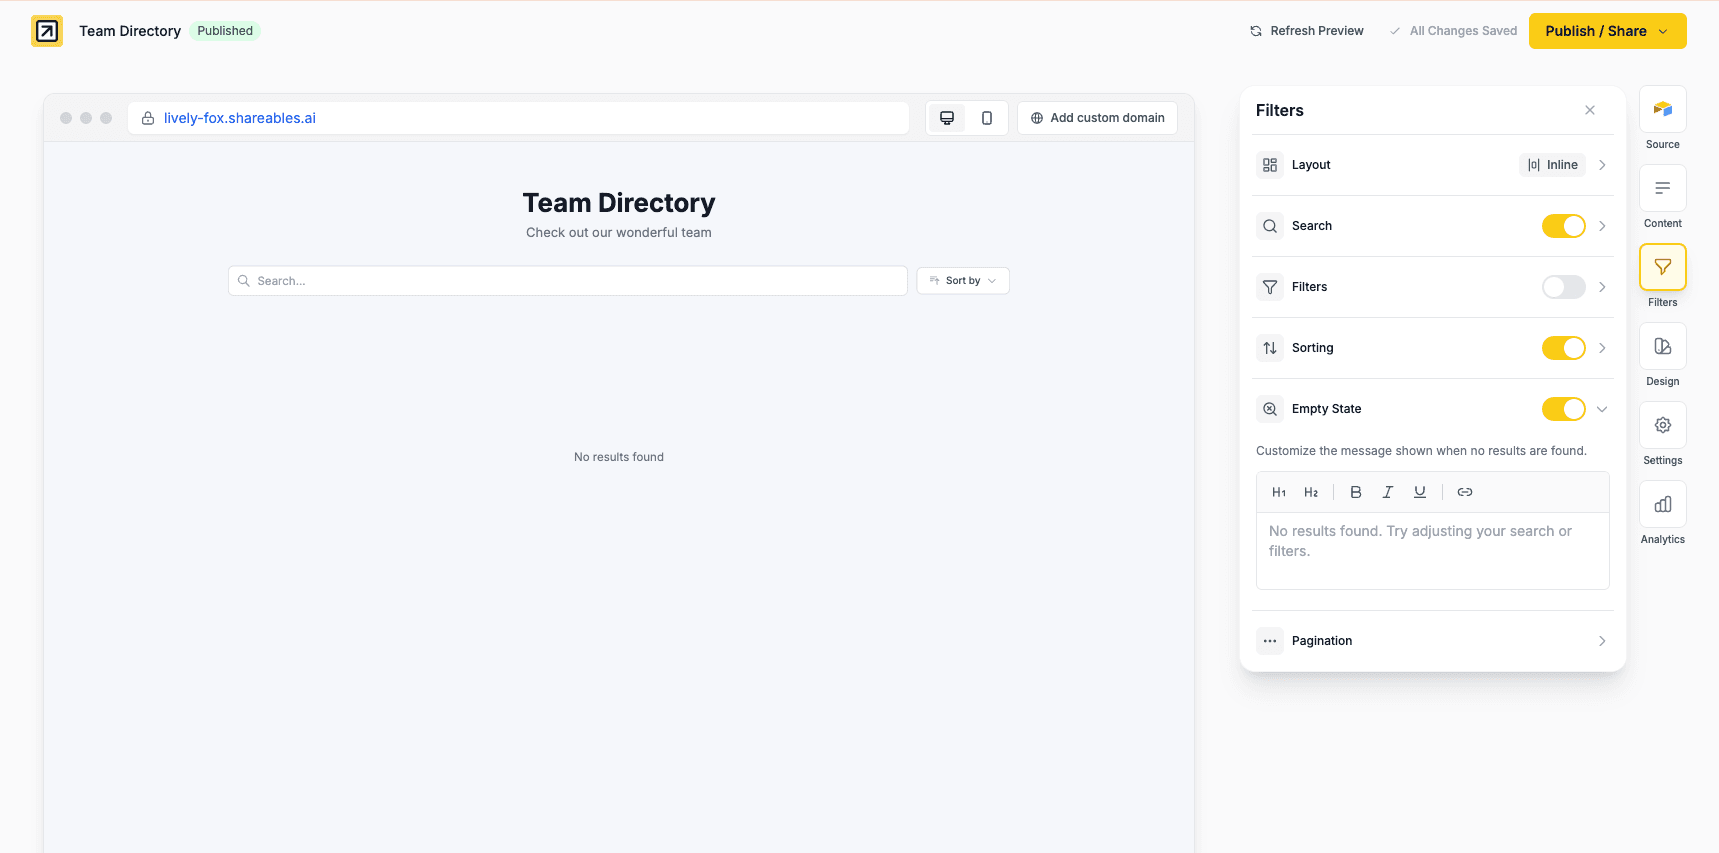The image size is (1719, 853).
Task: Insert link in empty state editor
Action: (x=1464, y=492)
